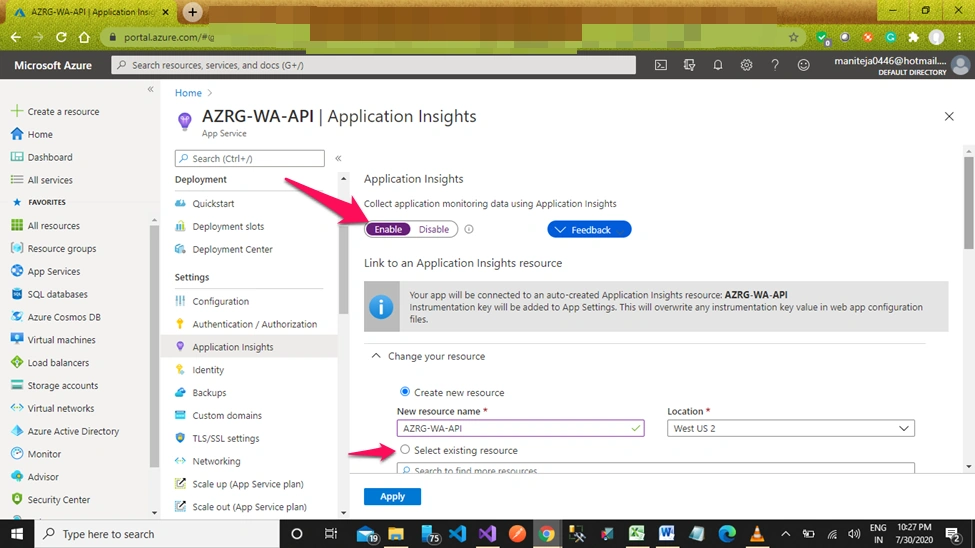Open Visual Studio from taskbar
Screen dimensions: 975x548
(x=488, y=534)
